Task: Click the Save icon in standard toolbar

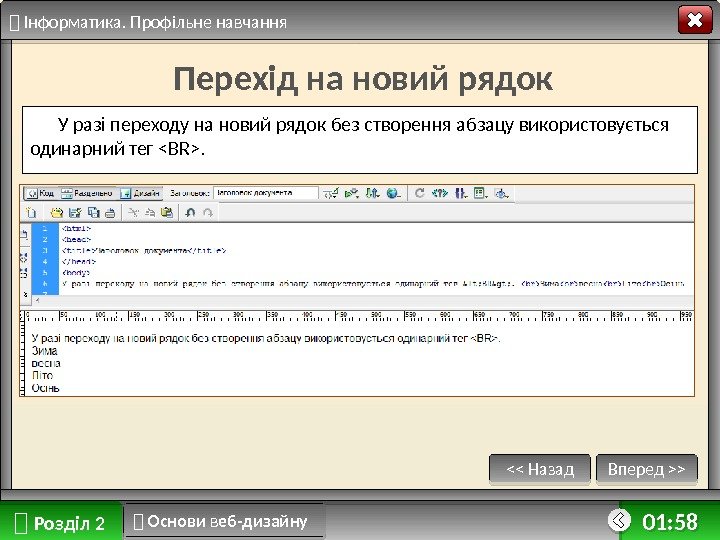Action: 74,213
